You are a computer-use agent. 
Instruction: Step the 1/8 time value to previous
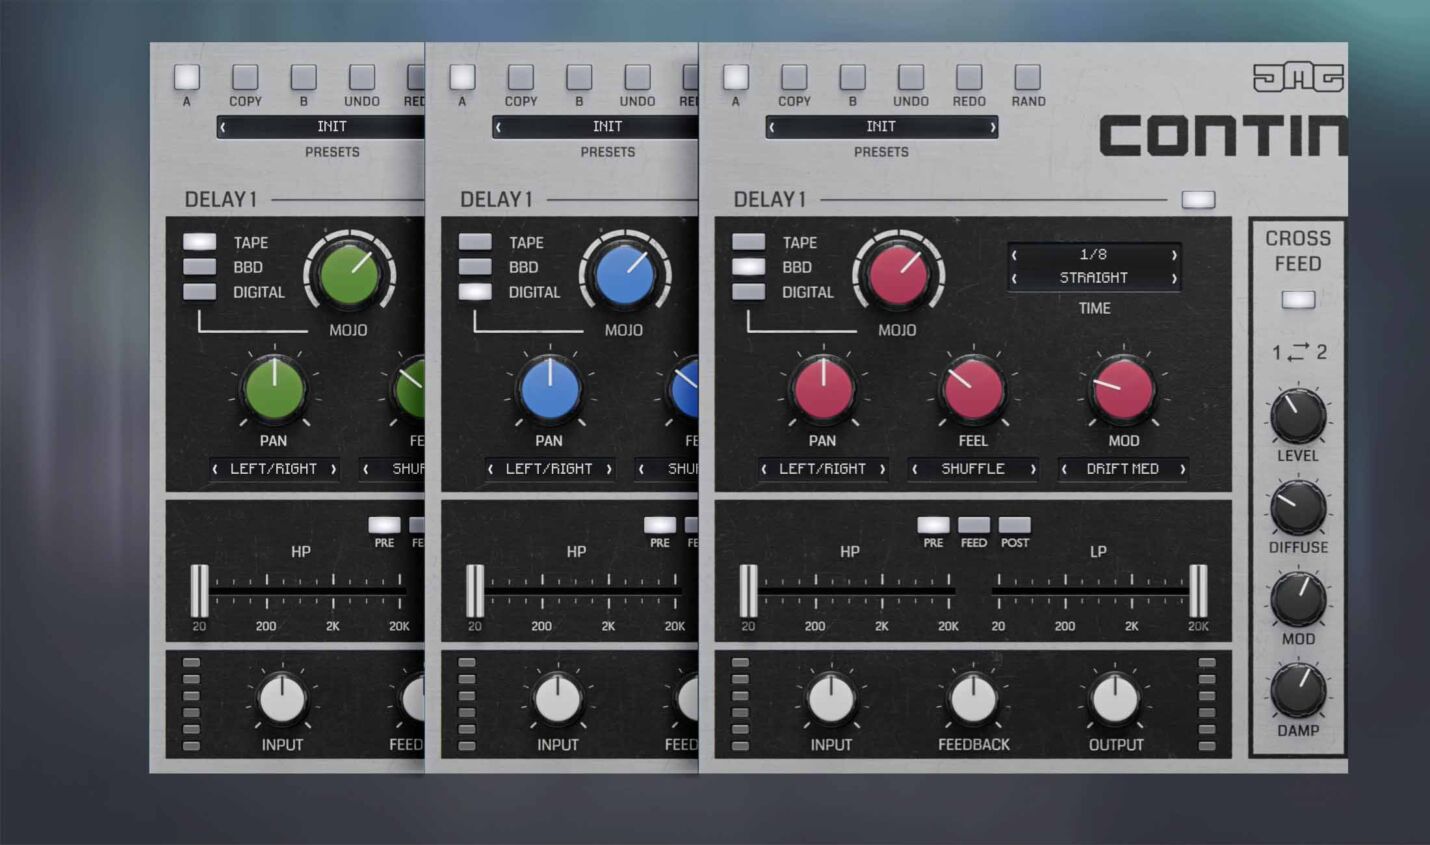[x=1015, y=255]
